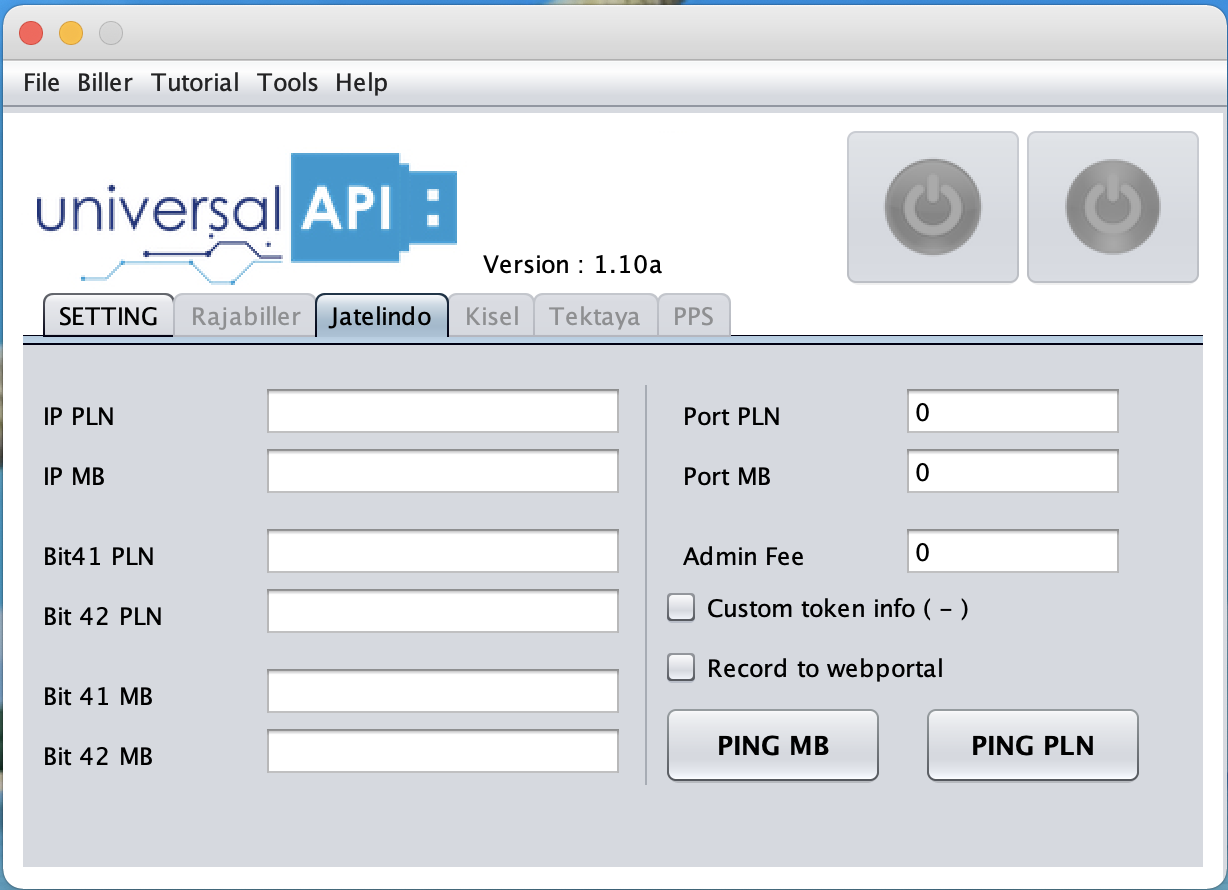Focus the Bit 41 MB input field

(x=443, y=692)
